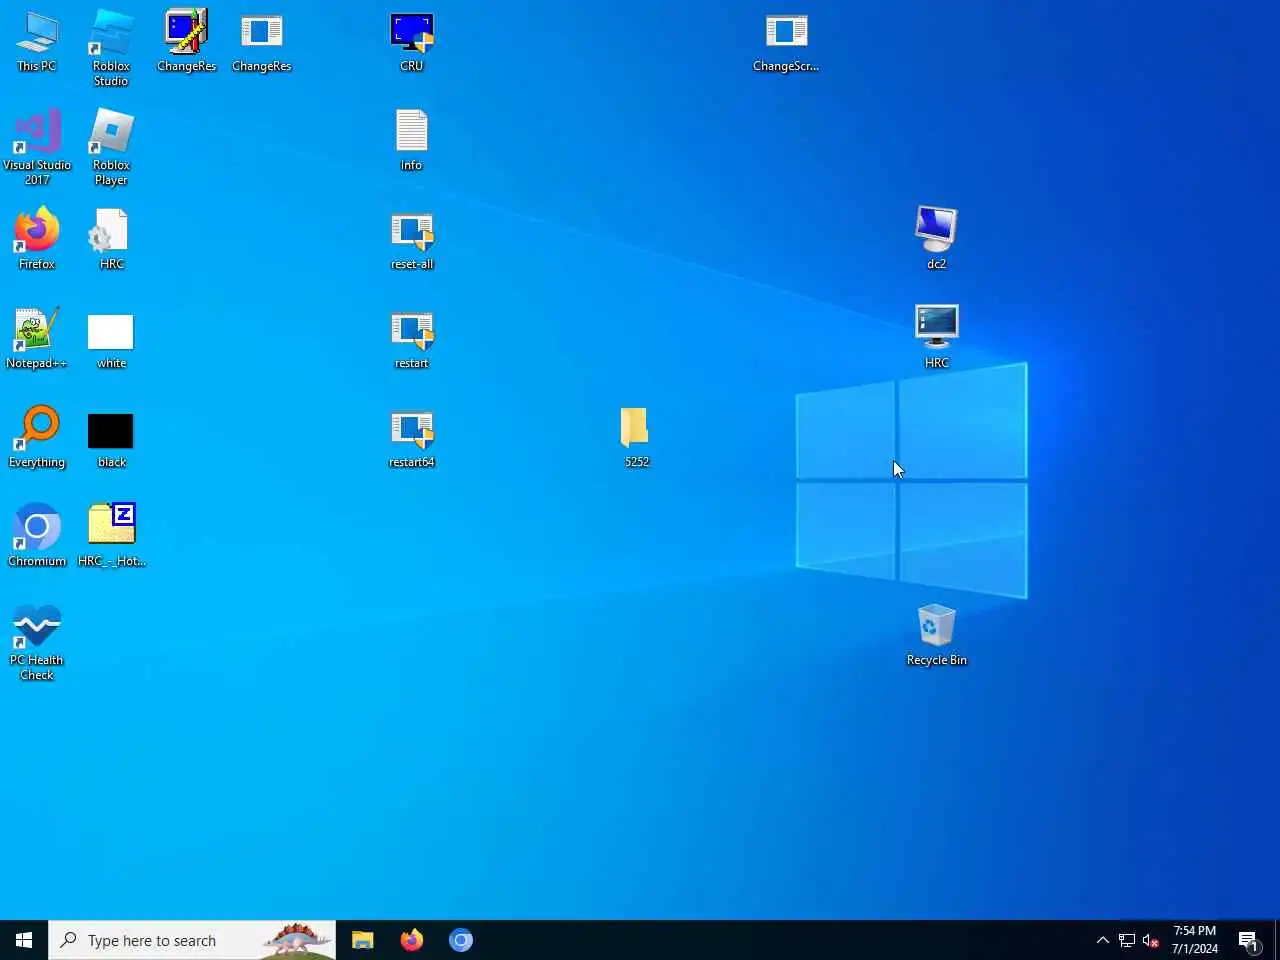This screenshot has width=1280, height=960.
Task: Select the Roblox Studio shortcut
Action: tap(111, 48)
